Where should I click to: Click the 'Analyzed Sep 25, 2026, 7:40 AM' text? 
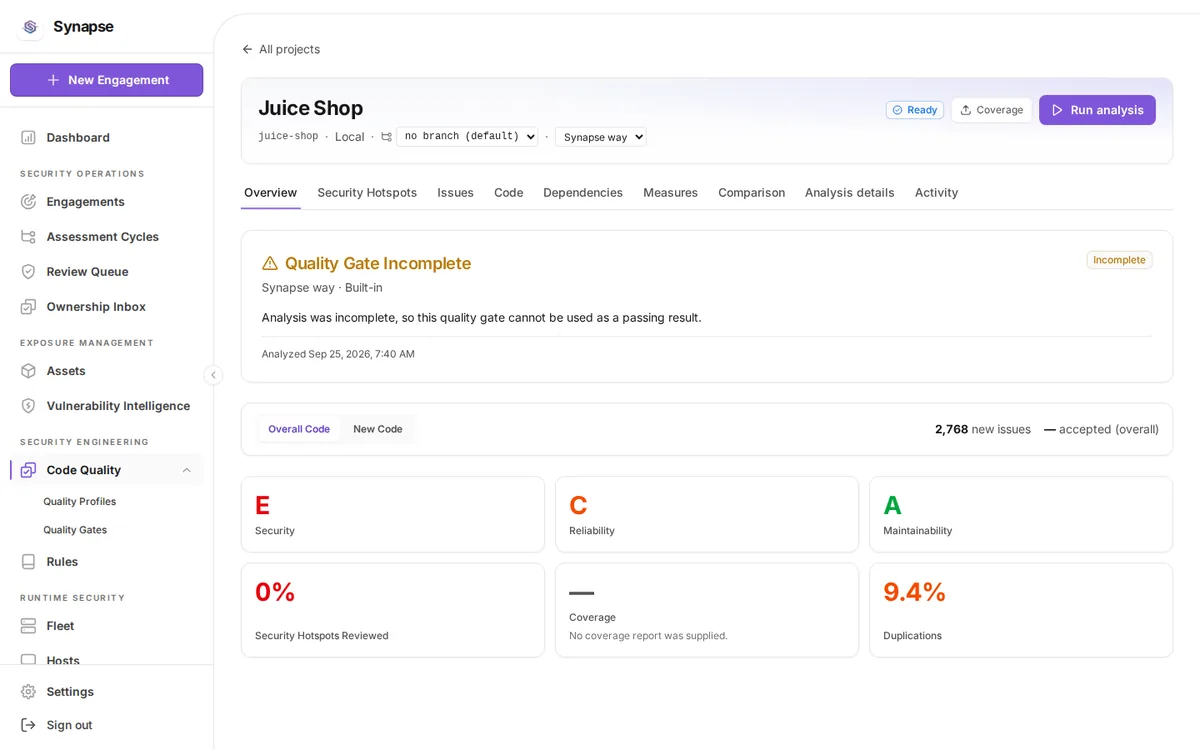coord(338,354)
